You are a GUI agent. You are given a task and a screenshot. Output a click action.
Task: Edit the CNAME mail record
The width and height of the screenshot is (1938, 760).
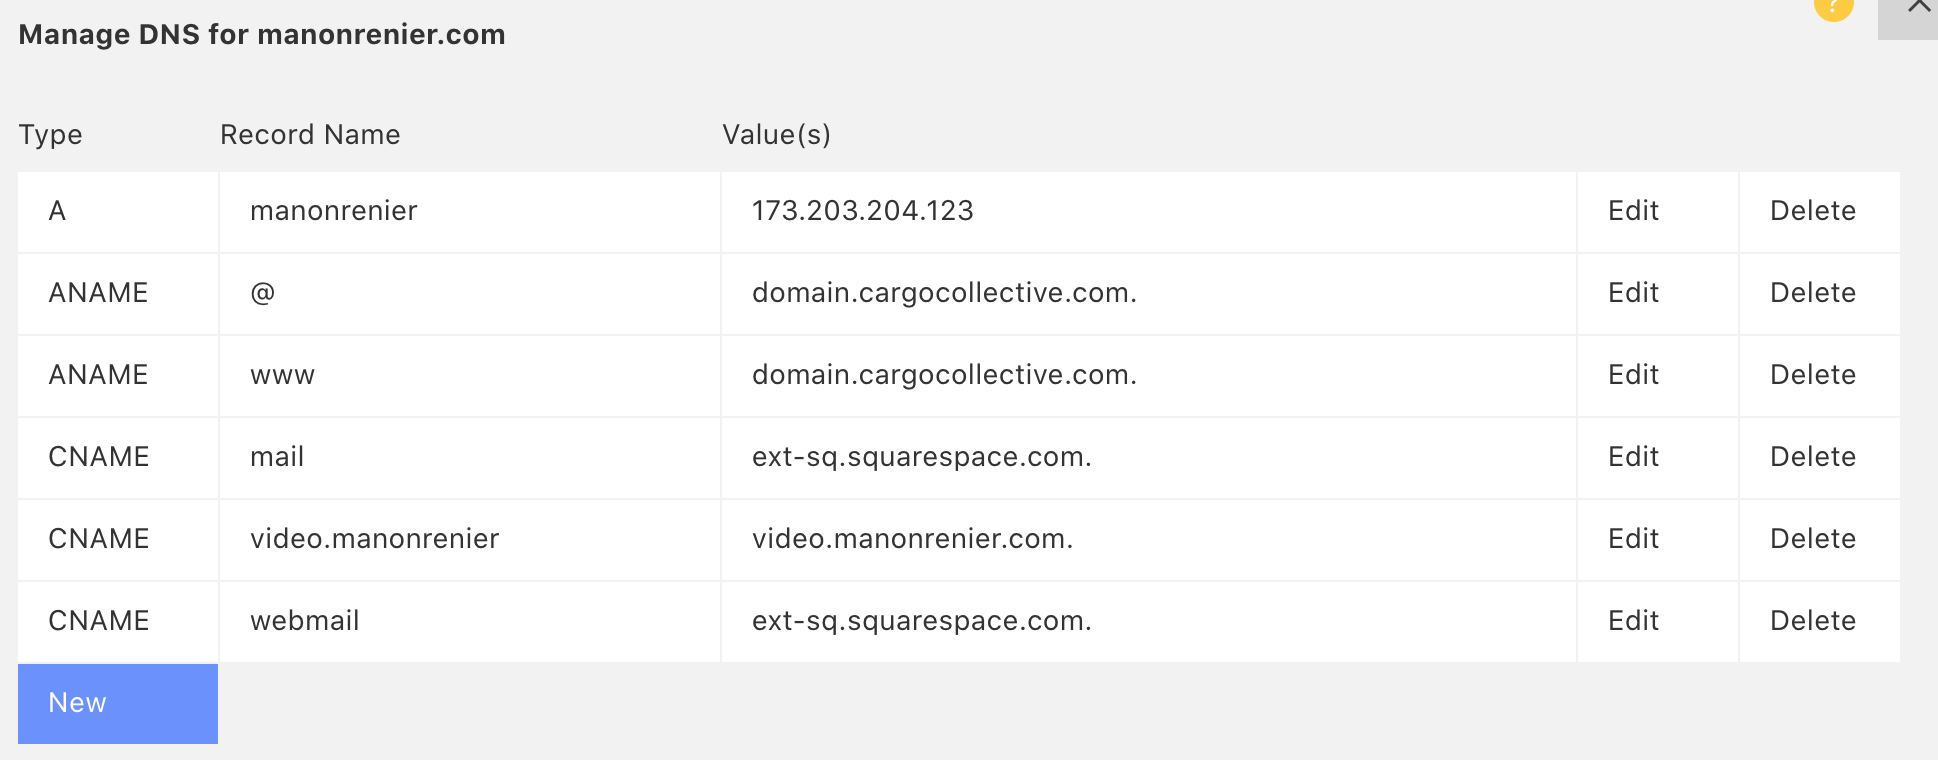coord(1633,457)
